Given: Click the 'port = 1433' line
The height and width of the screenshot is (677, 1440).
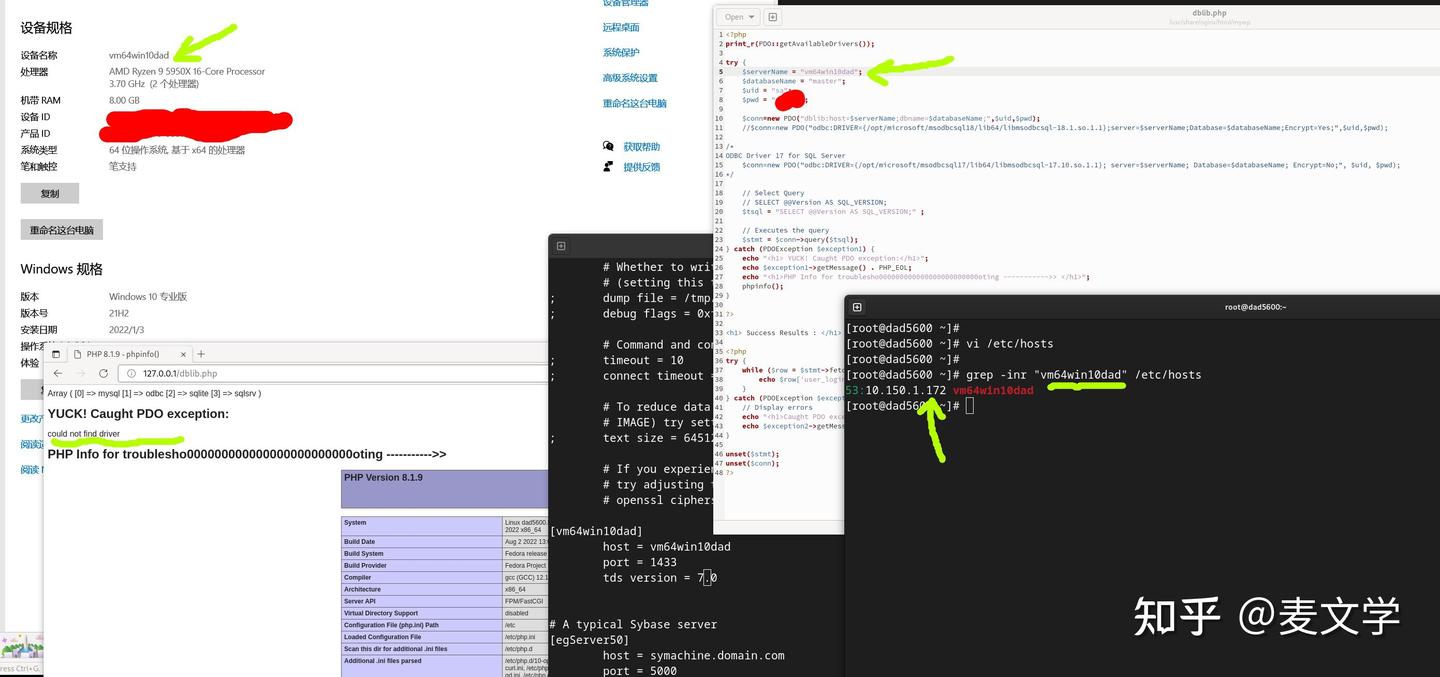Looking at the screenshot, I should click(640, 562).
